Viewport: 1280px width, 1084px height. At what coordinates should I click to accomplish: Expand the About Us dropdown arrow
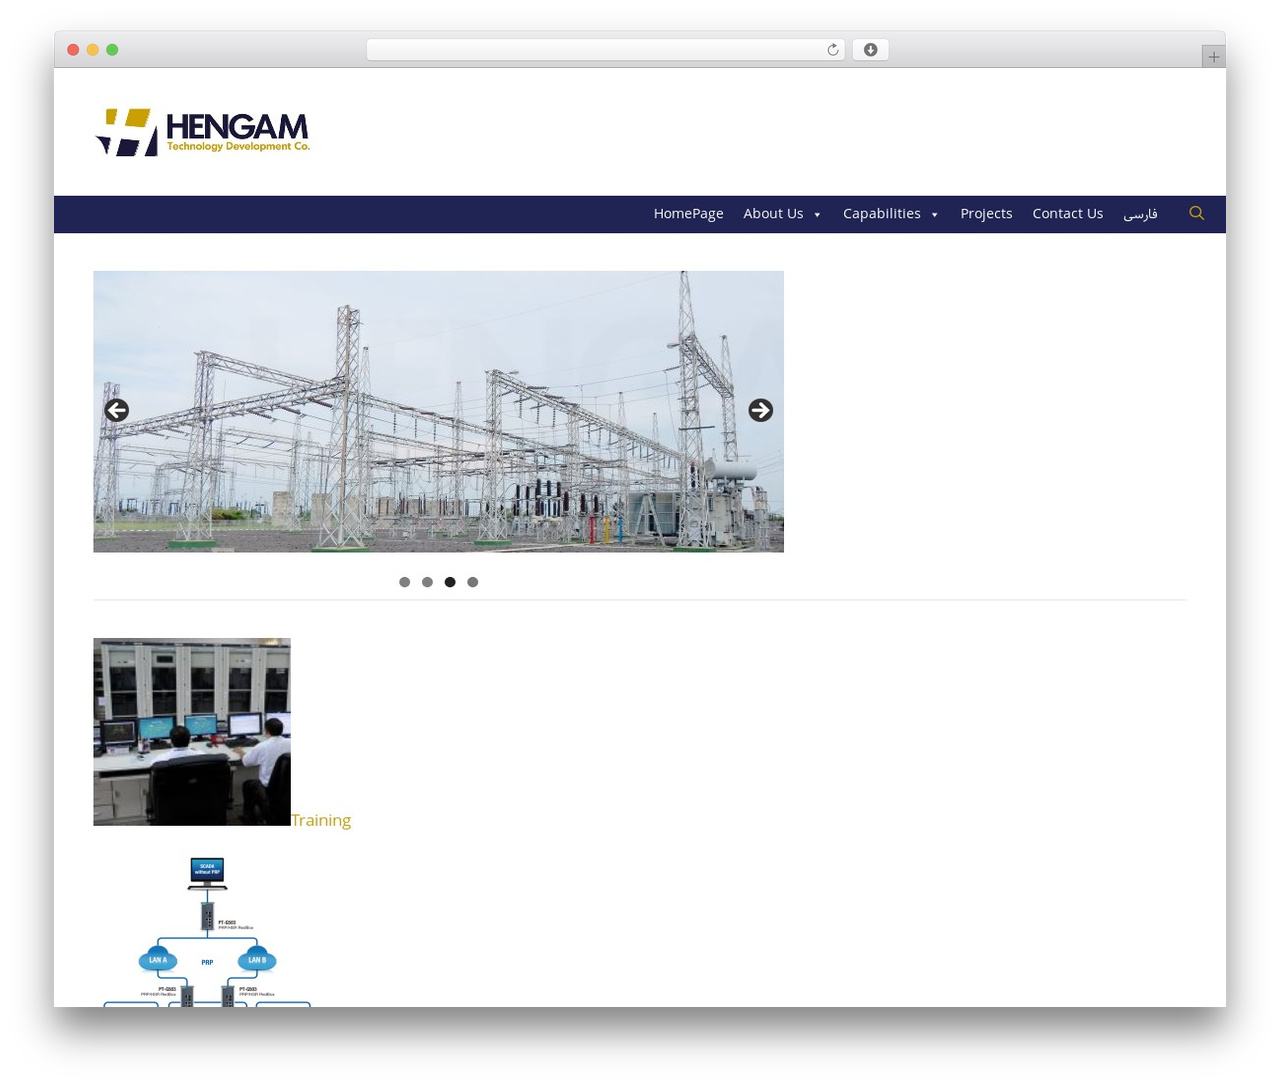(x=817, y=215)
